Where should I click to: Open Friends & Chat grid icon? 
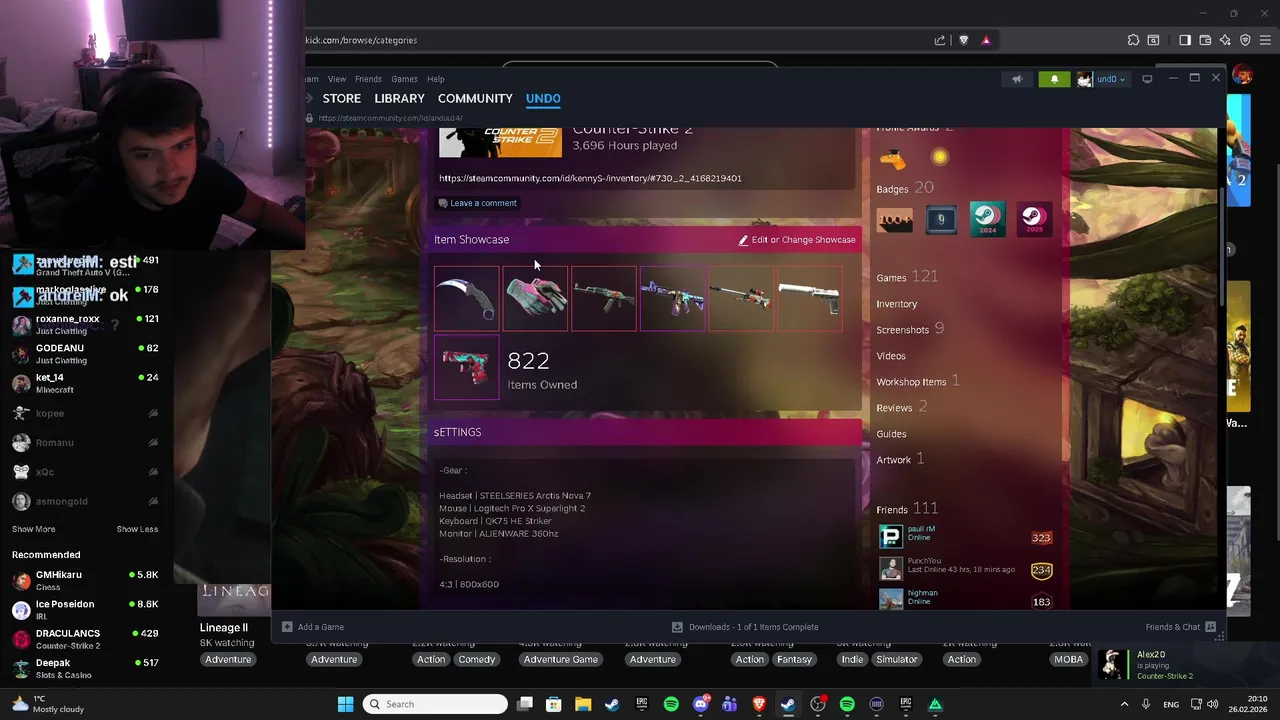pyautogui.click(x=1211, y=627)
